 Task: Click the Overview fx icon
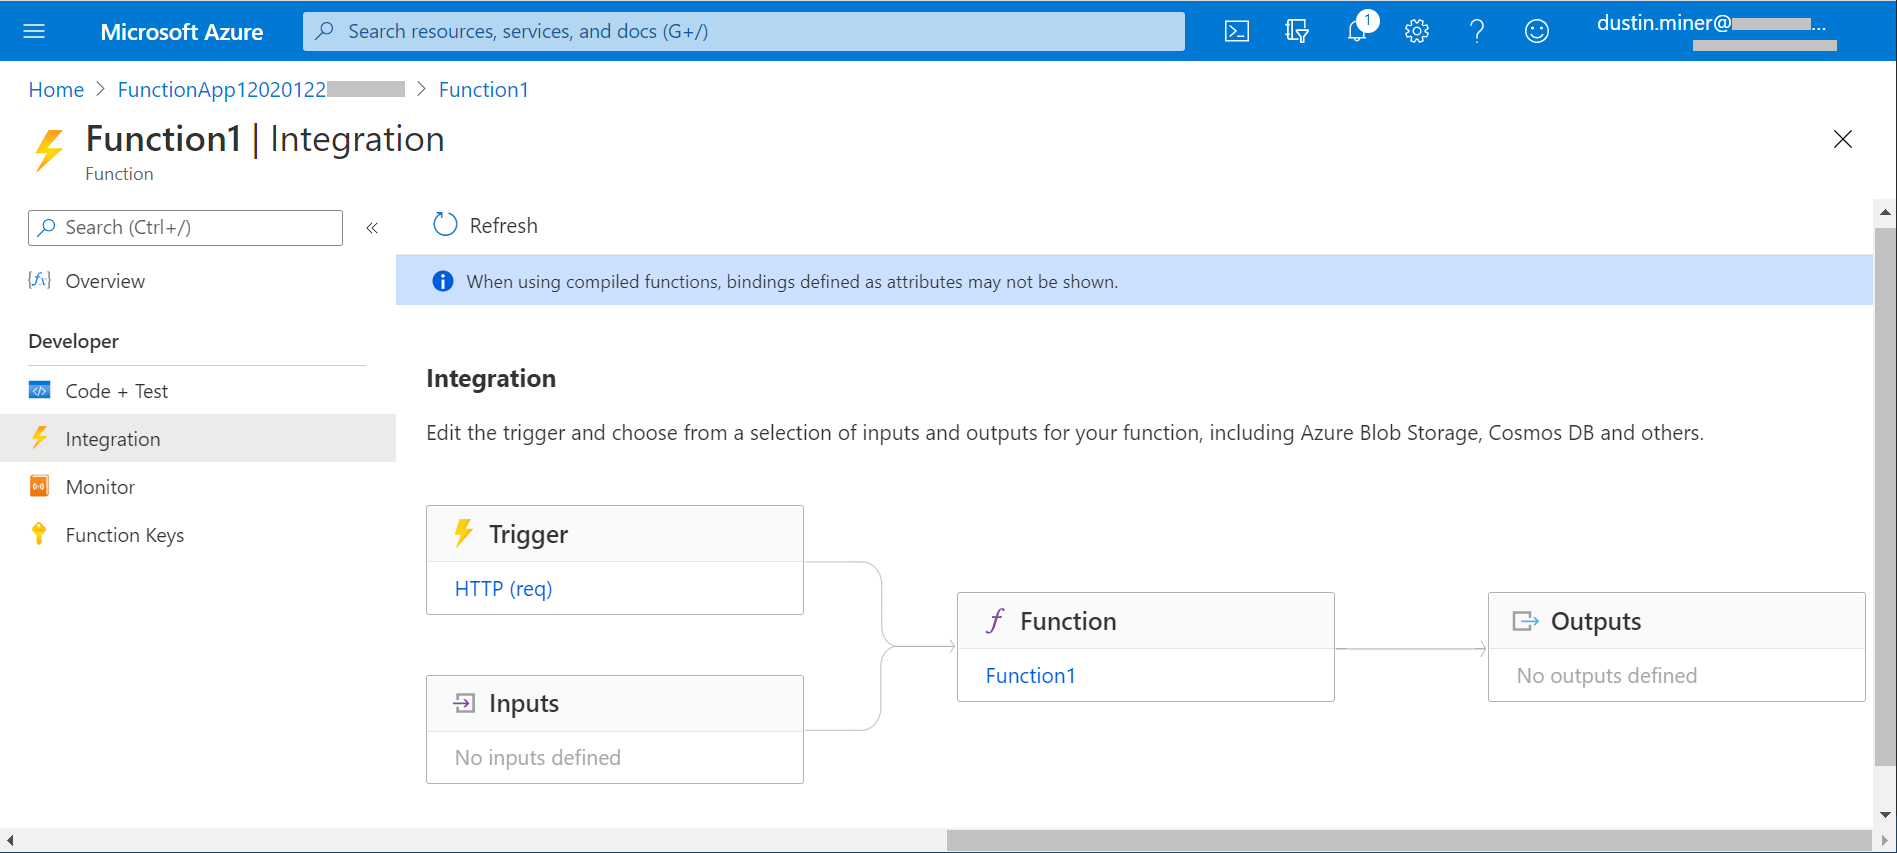tap(39, 280)
